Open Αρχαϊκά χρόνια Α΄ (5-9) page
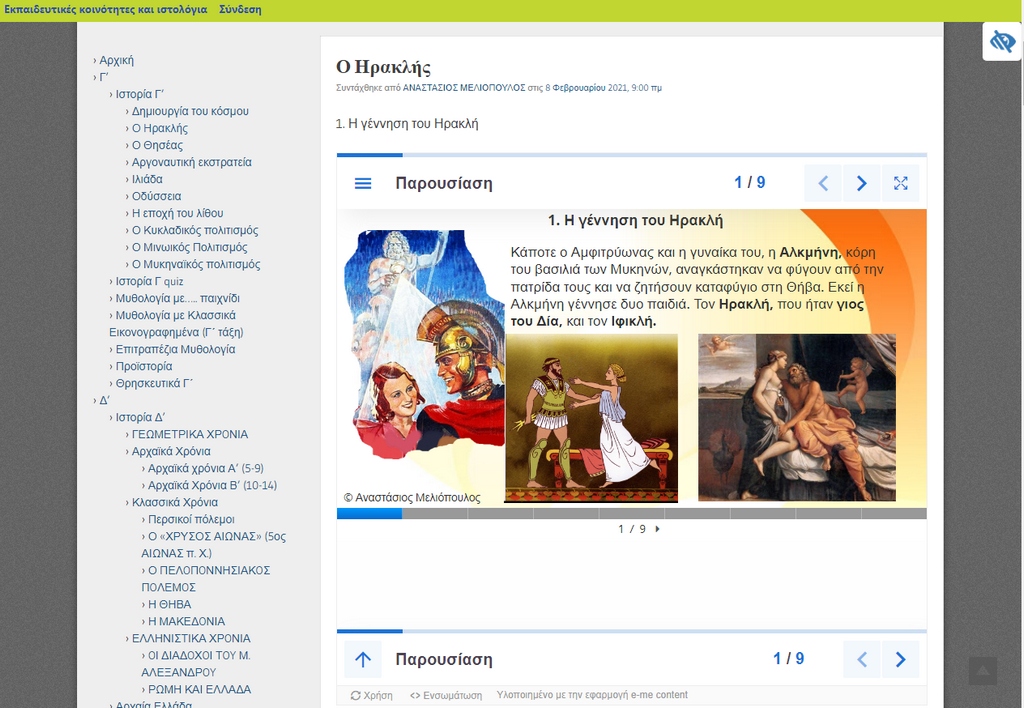Image resolution: width=1024 pixels, height=708 pixels. 206,468
